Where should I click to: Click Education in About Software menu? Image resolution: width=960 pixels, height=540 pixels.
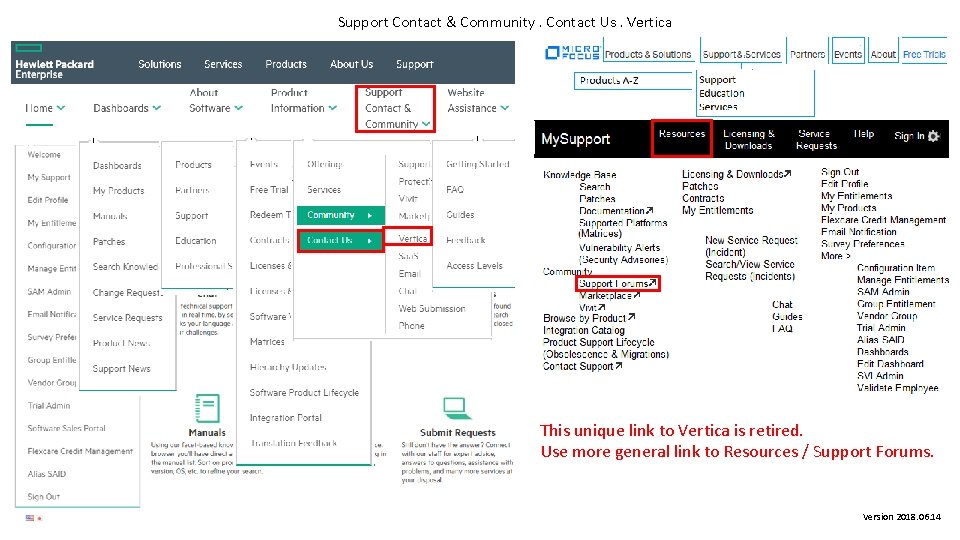195,241
